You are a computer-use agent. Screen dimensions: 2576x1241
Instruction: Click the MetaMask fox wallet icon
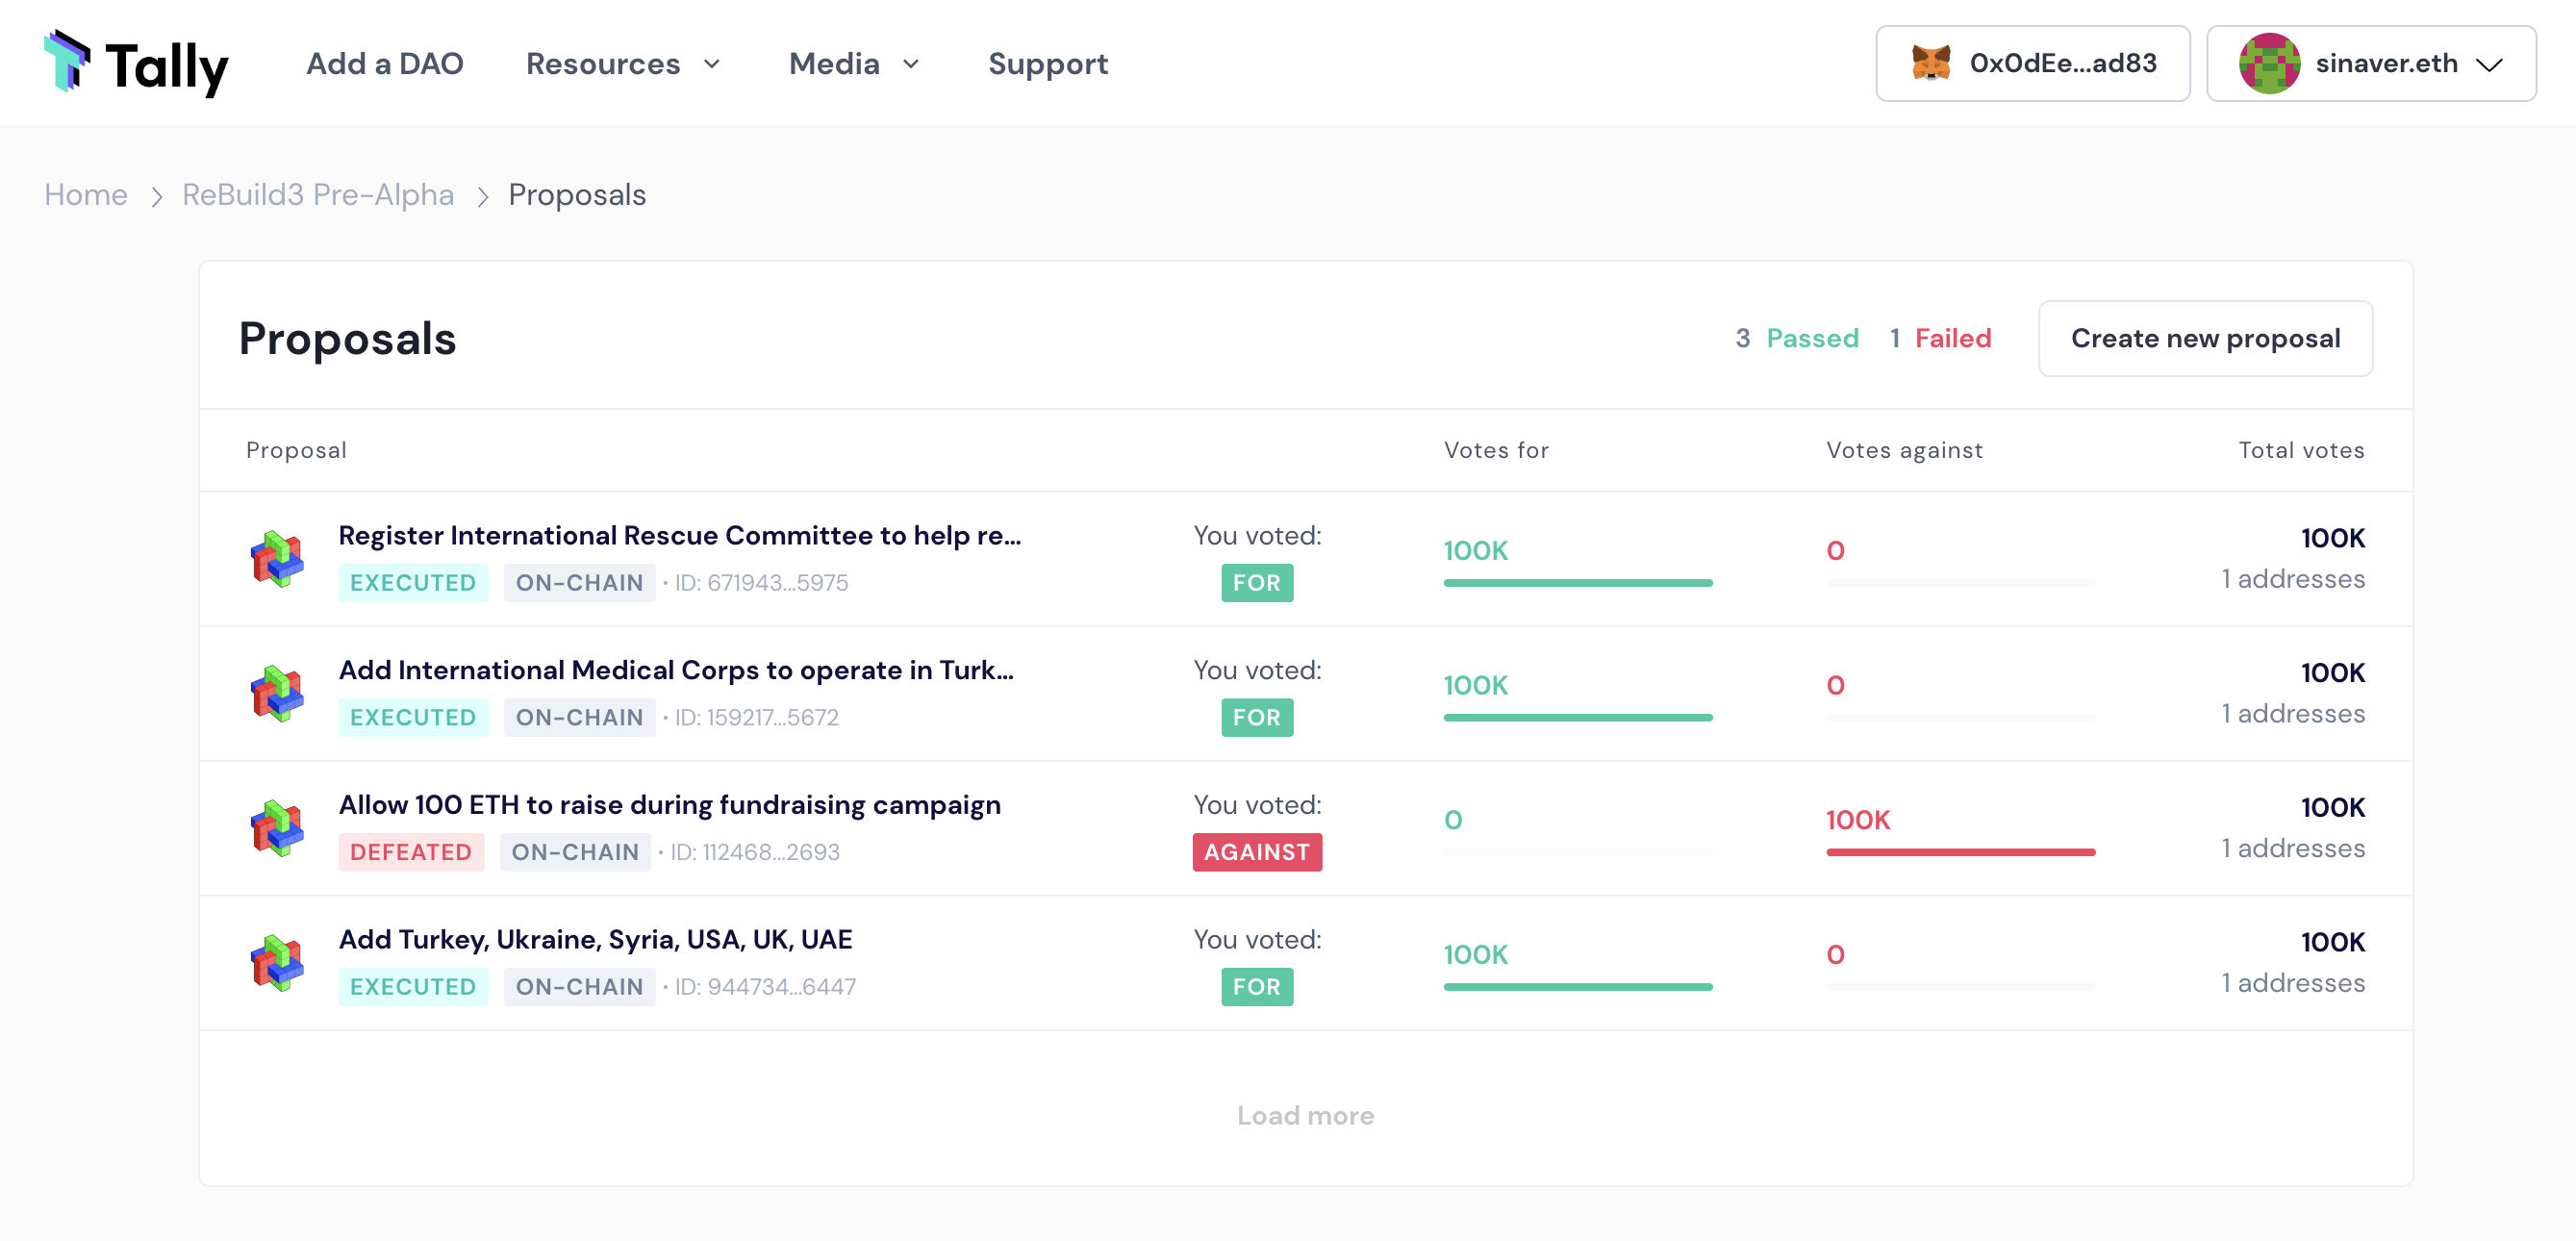[1930, 63]
